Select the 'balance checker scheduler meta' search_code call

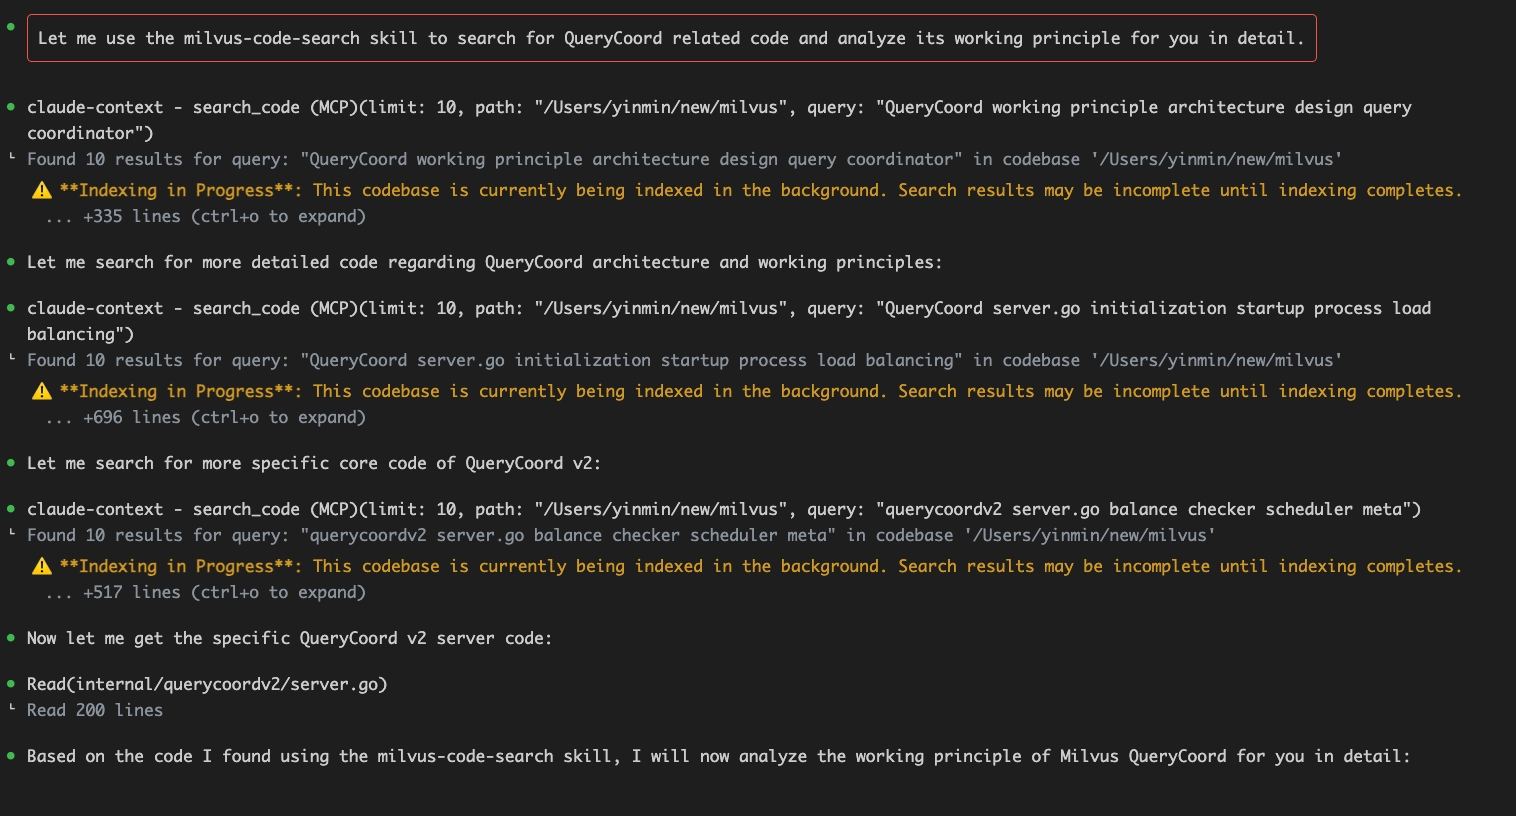723,509
